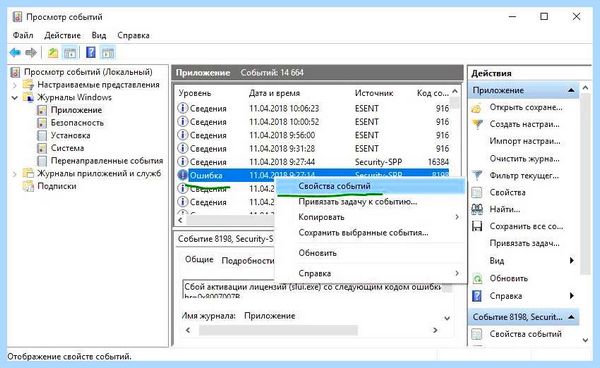Click the Ошибка error level icon

pos(183,175)
